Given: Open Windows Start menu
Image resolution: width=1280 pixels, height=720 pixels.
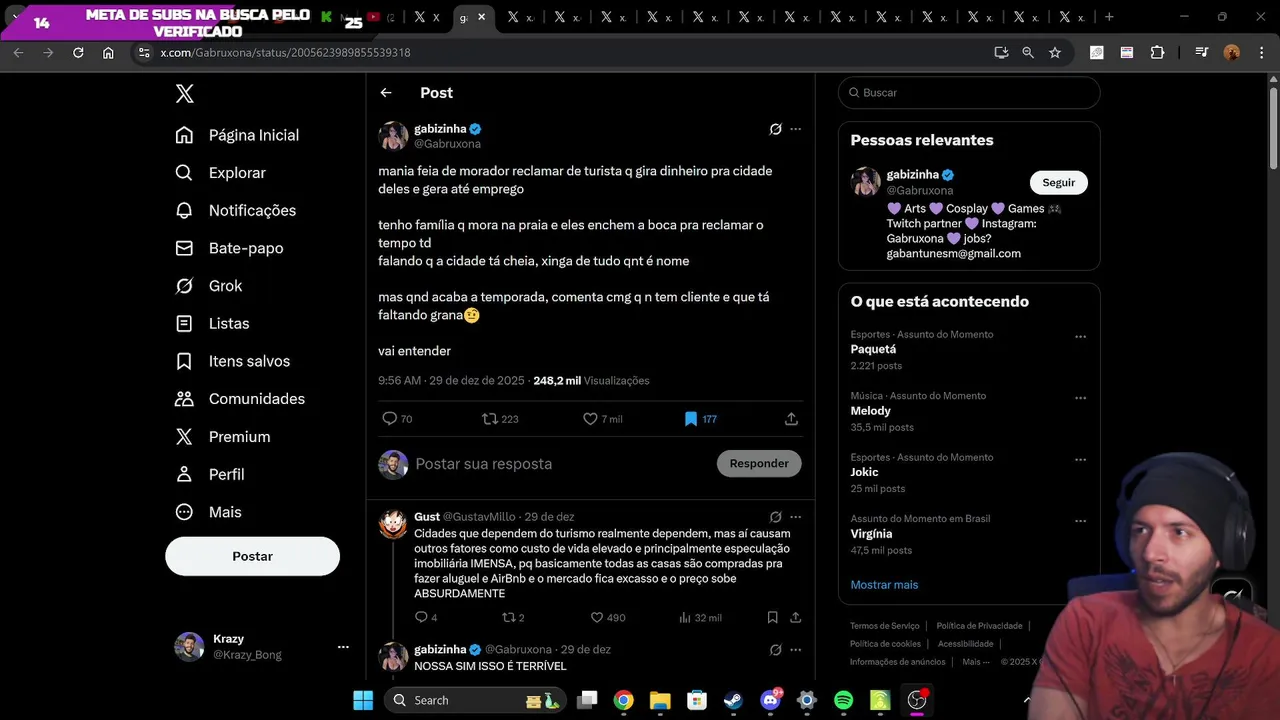Looking at the screenshot, I should (363, 700).
